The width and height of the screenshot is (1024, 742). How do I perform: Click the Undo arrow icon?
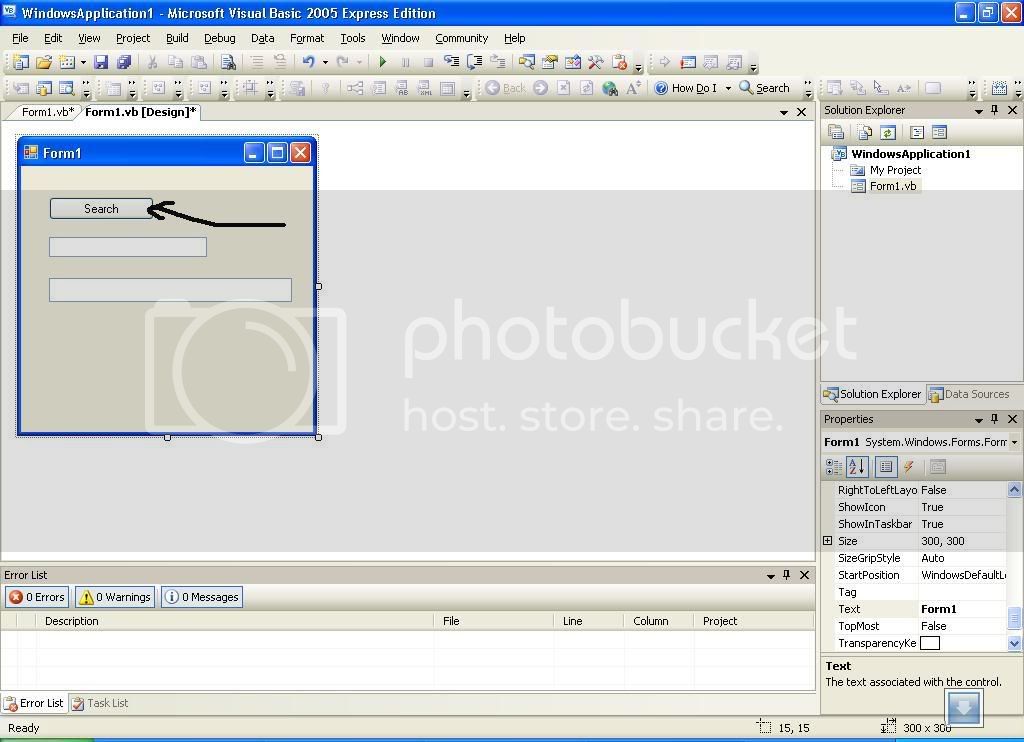point(309,62)
